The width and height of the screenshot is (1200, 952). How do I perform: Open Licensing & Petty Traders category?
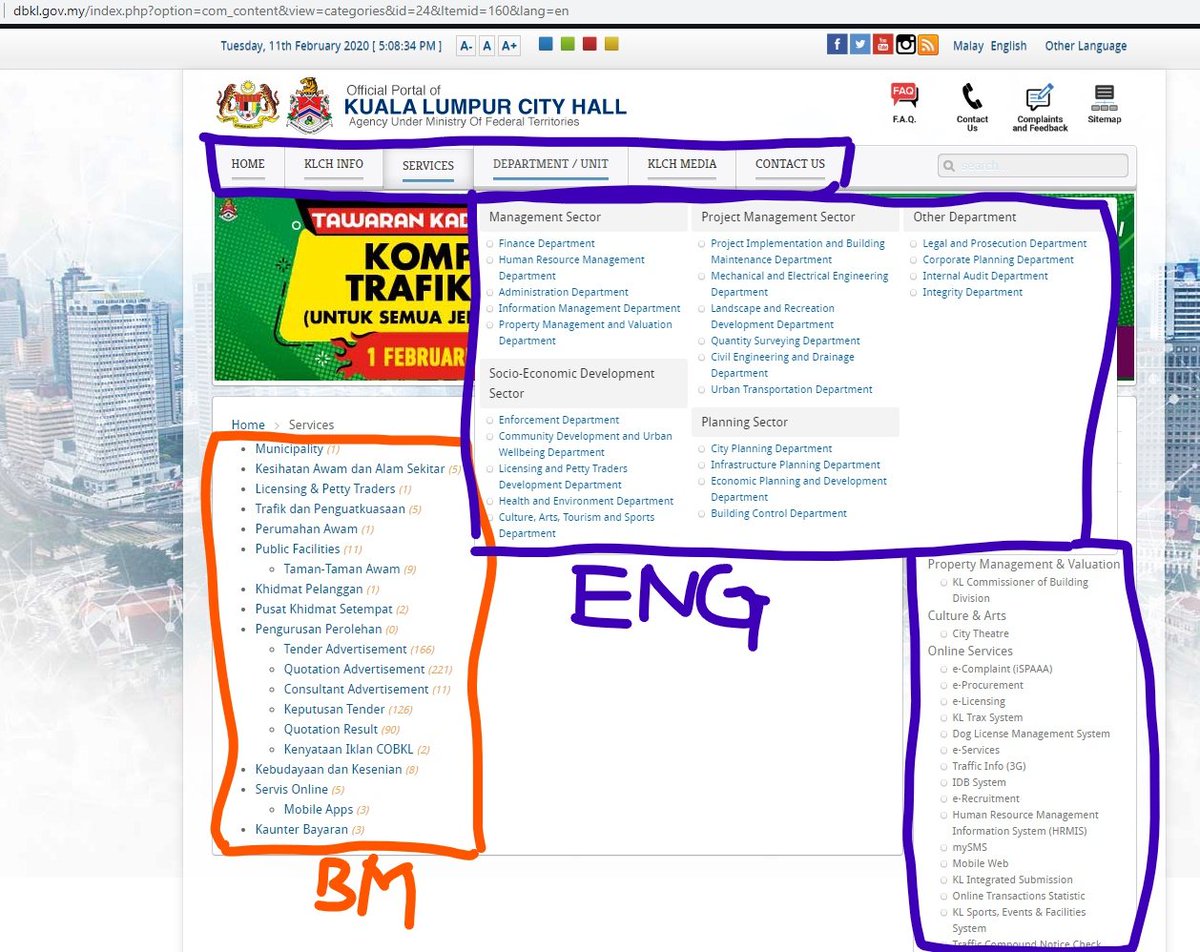pos(325,490)
